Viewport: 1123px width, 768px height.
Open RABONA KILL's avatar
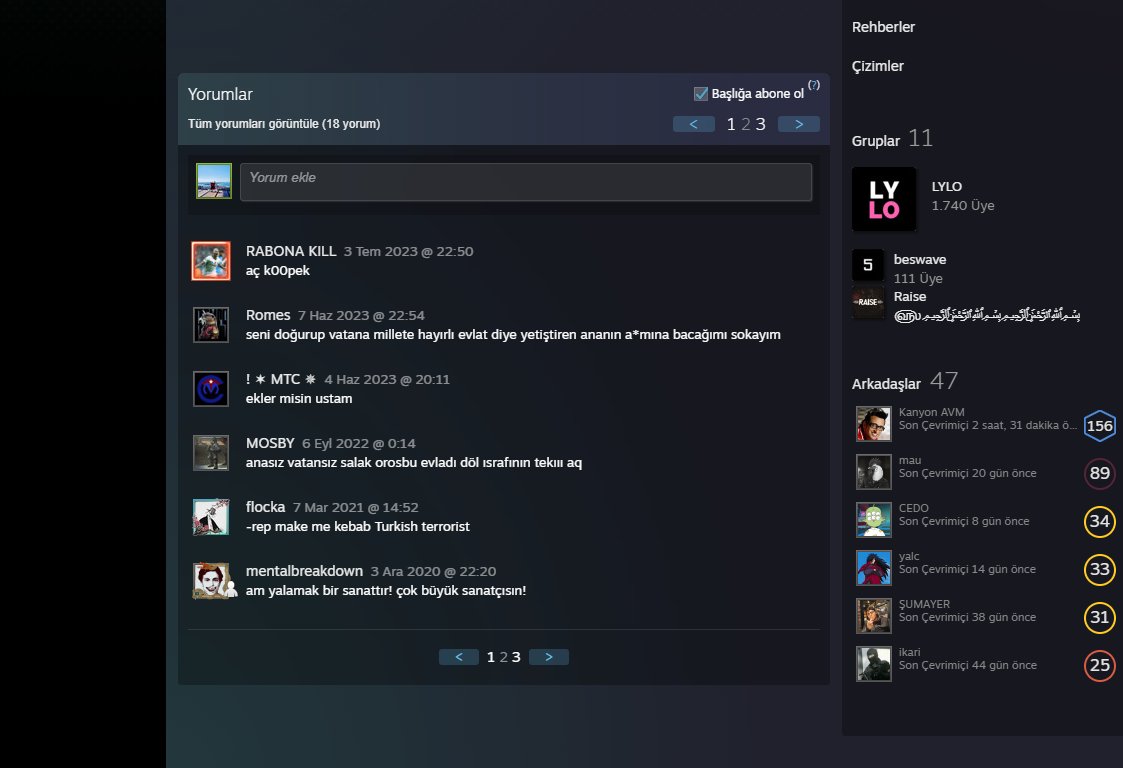pos(211,261)
